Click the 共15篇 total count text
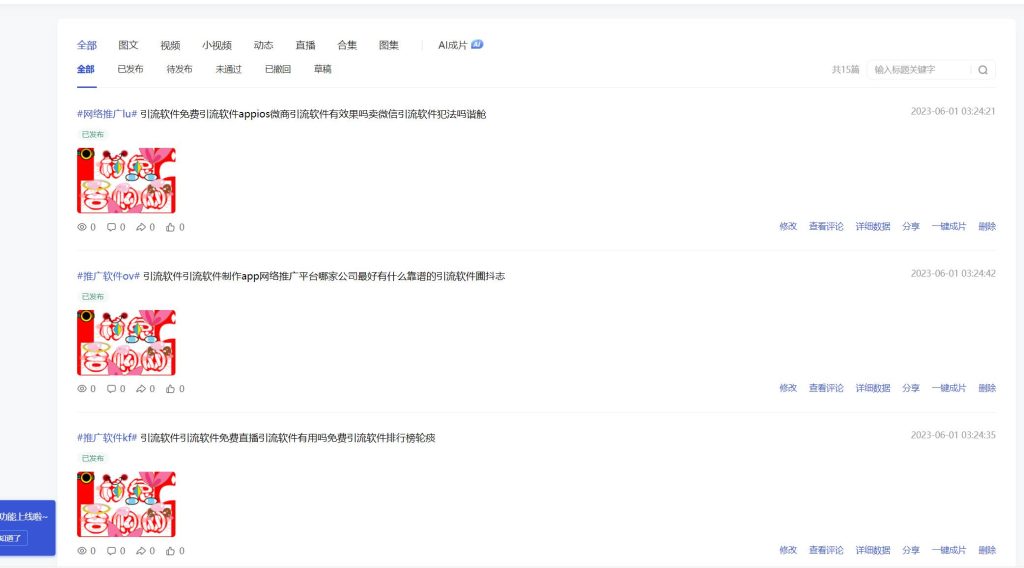The height and width of the screenshot is (568, 1024). (x=845, y=70)
